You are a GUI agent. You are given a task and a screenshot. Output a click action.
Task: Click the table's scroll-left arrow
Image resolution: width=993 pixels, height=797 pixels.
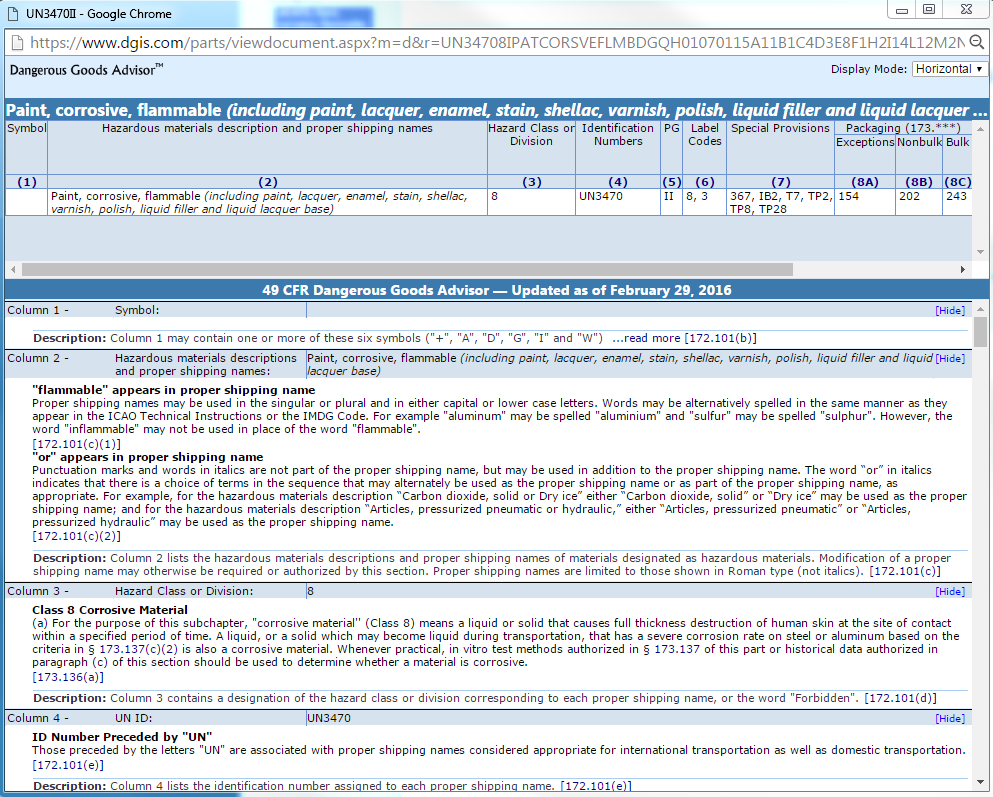pyautogui.click(x=12, y=270)
